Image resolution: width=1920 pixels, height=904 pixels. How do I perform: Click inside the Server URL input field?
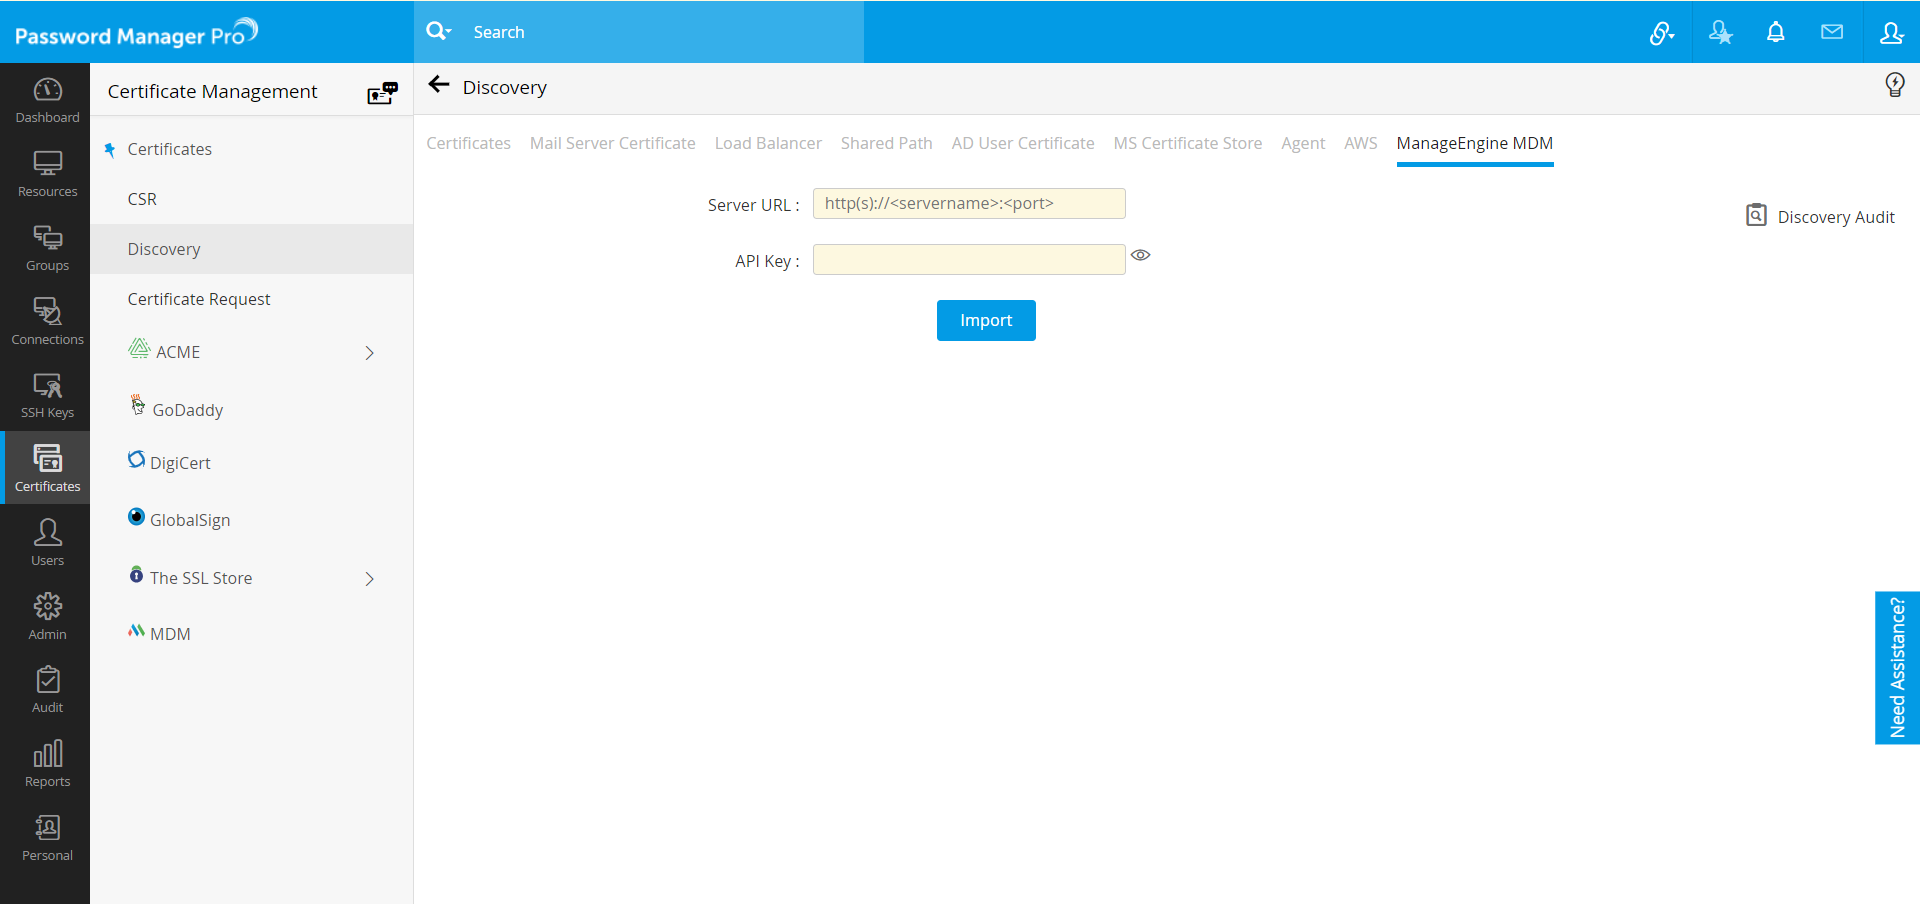[968, 203]
